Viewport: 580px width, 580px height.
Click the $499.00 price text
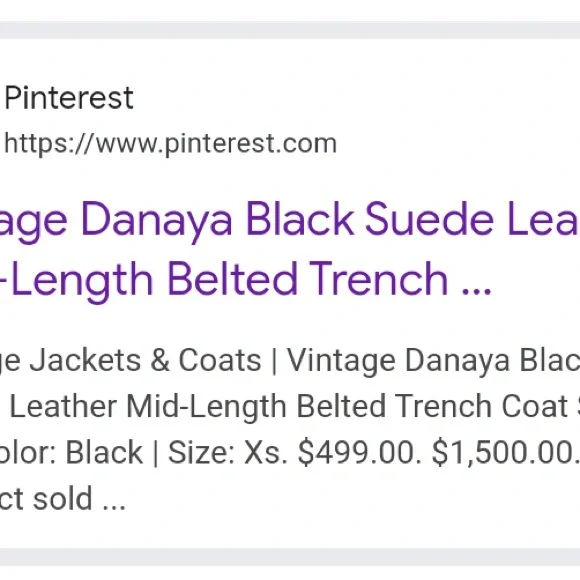pyautogui.click(x=360, y=452)
